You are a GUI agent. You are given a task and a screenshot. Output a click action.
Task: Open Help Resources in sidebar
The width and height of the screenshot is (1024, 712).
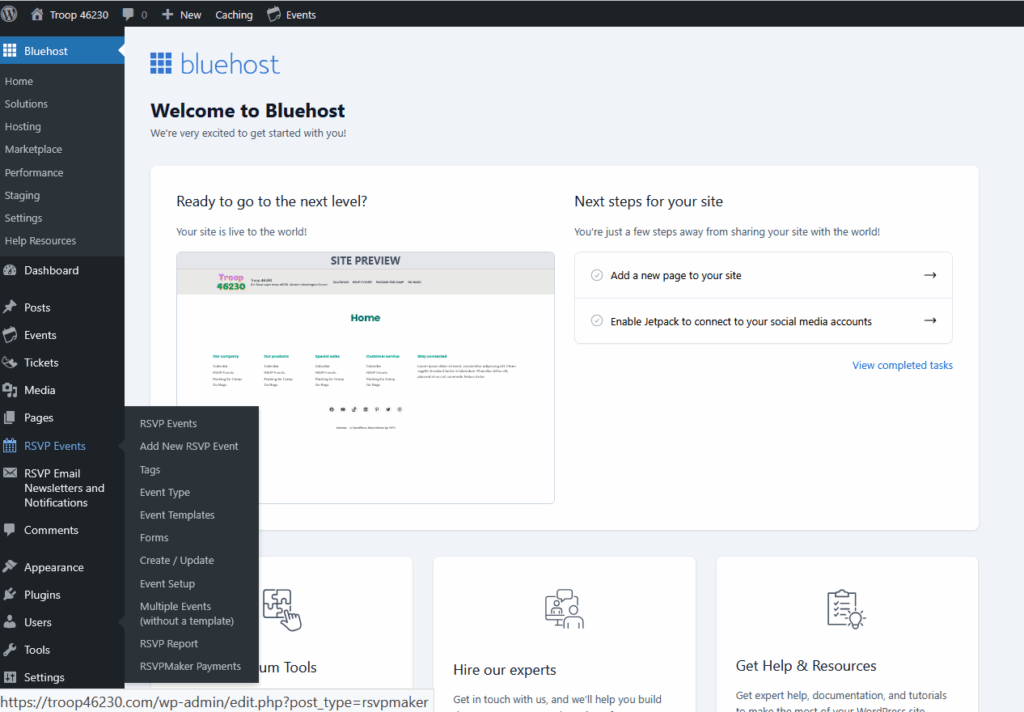pos(40,241)
